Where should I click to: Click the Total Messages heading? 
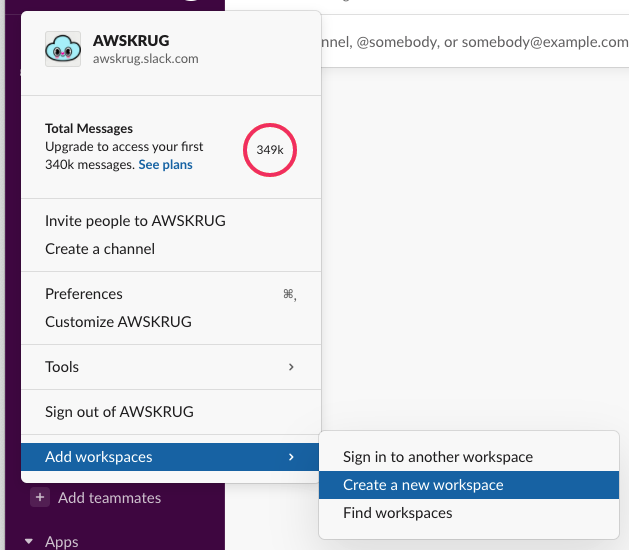[x=89, y=128]
